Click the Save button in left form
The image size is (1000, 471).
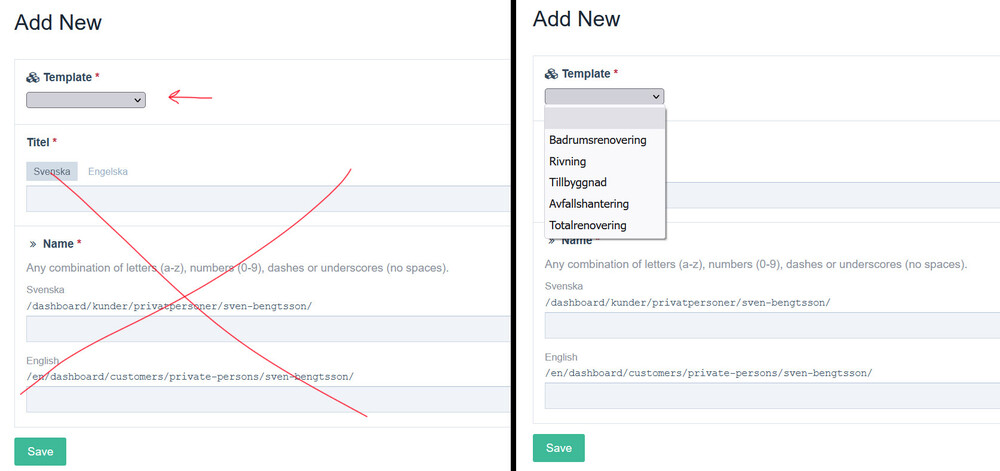pos(40,451)
